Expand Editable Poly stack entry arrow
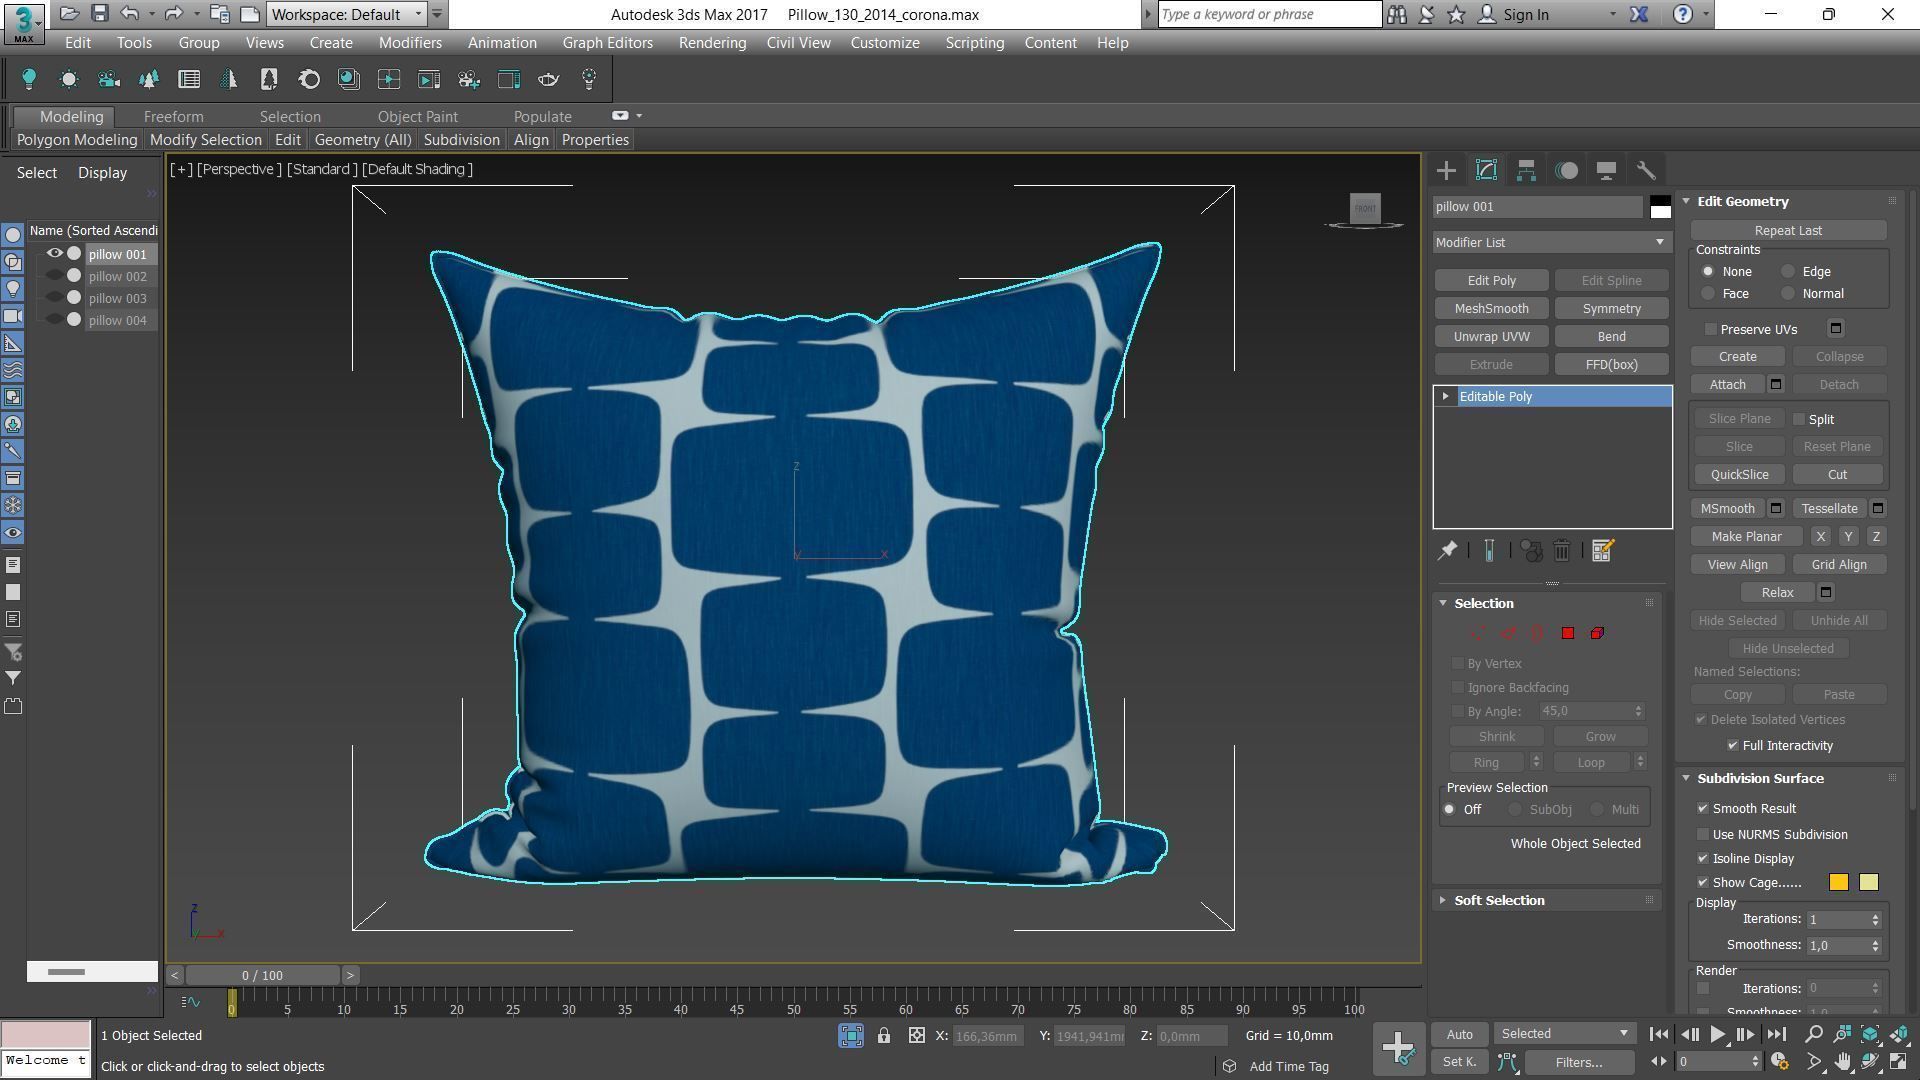 pyautogui.click(x=1446, y=397)
